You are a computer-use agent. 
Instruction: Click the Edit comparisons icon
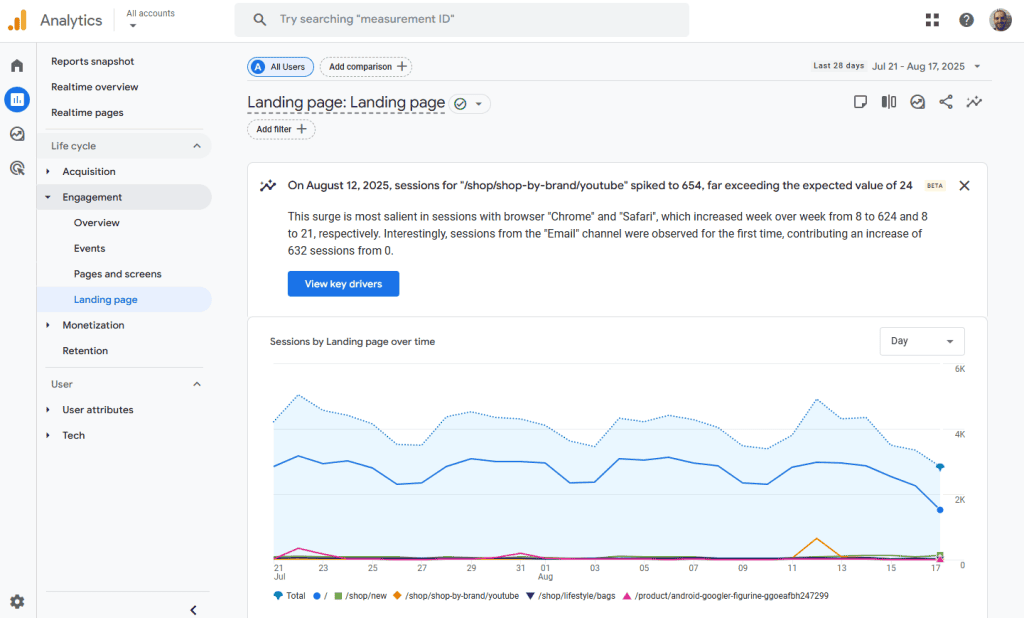click(x=888, y=102)
